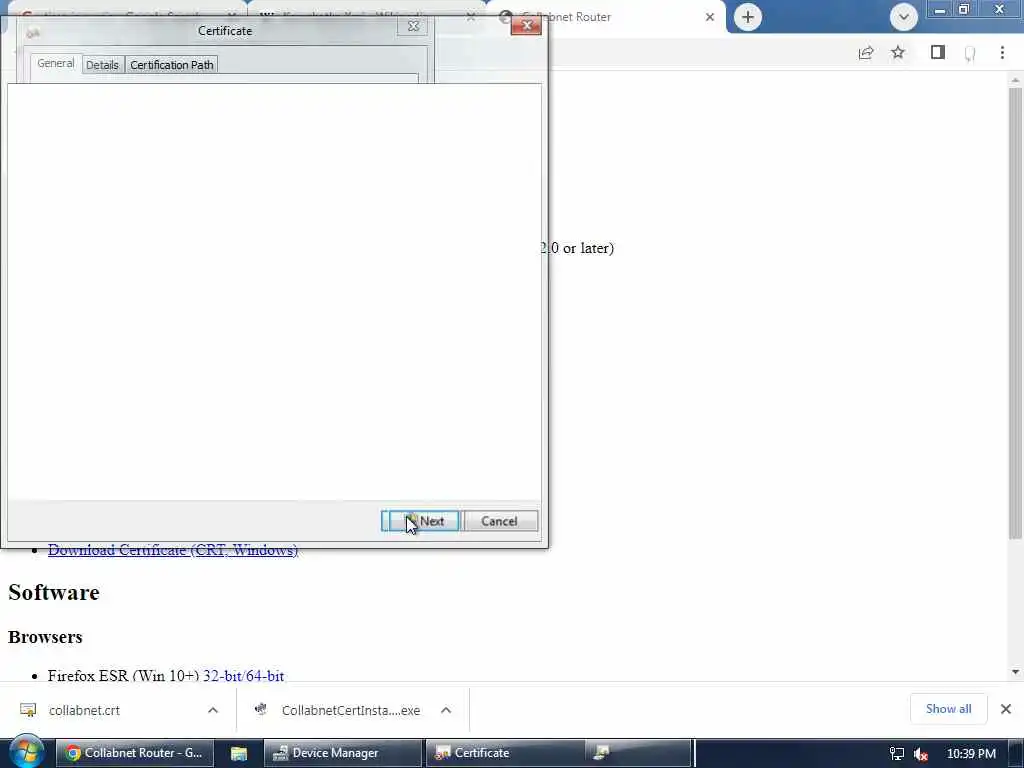Close the downloads bar
The width and height of the screenshot is (1024, 768).
click(x=1006, y=709)
